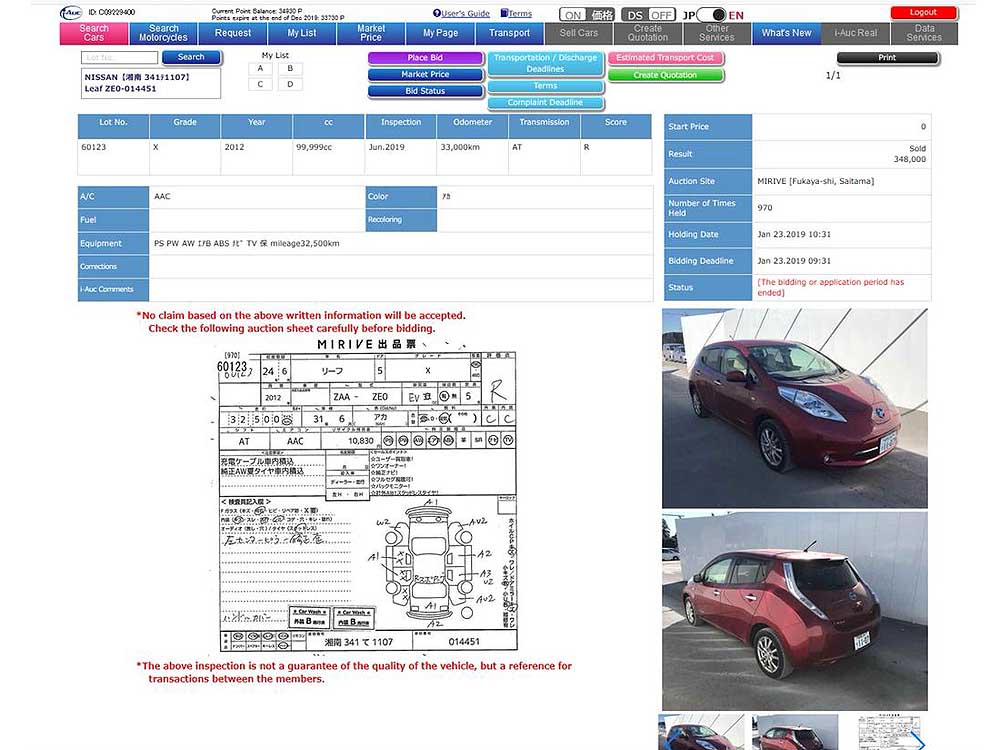Go to the My Page tab

pyautogui.click(x=440, y=33)
